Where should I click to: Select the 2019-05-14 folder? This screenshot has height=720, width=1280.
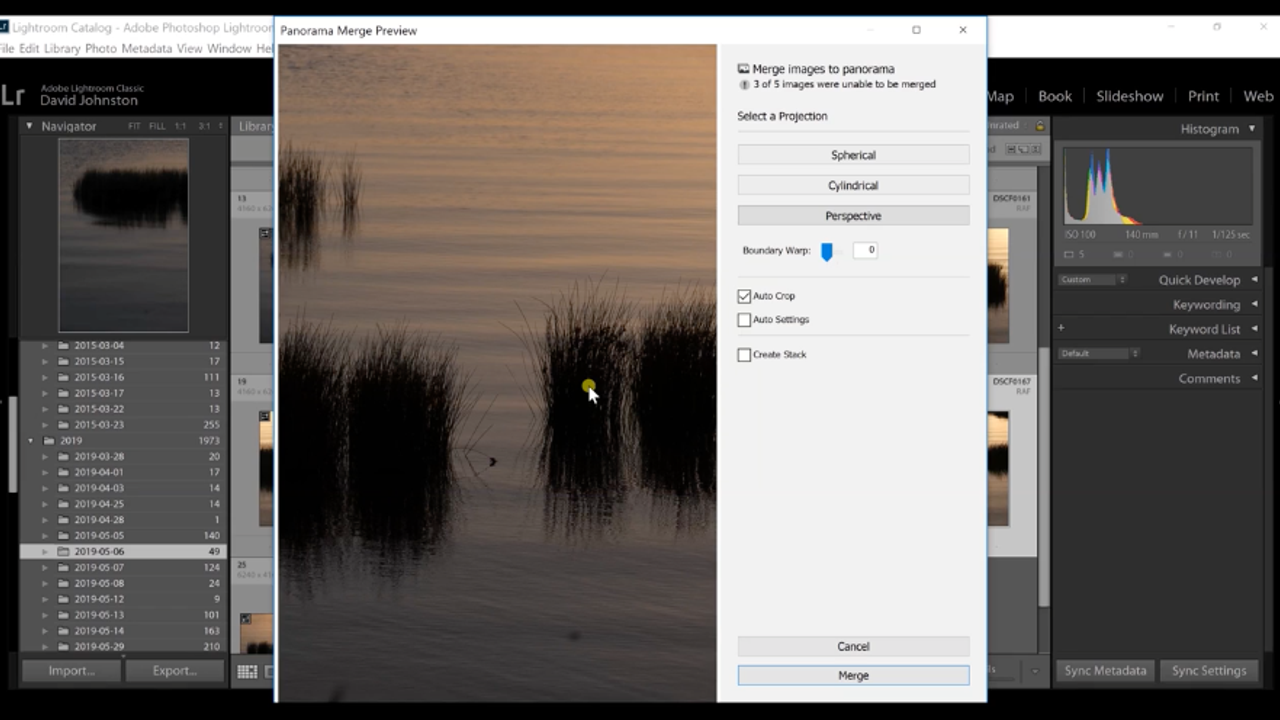point(123,631)
